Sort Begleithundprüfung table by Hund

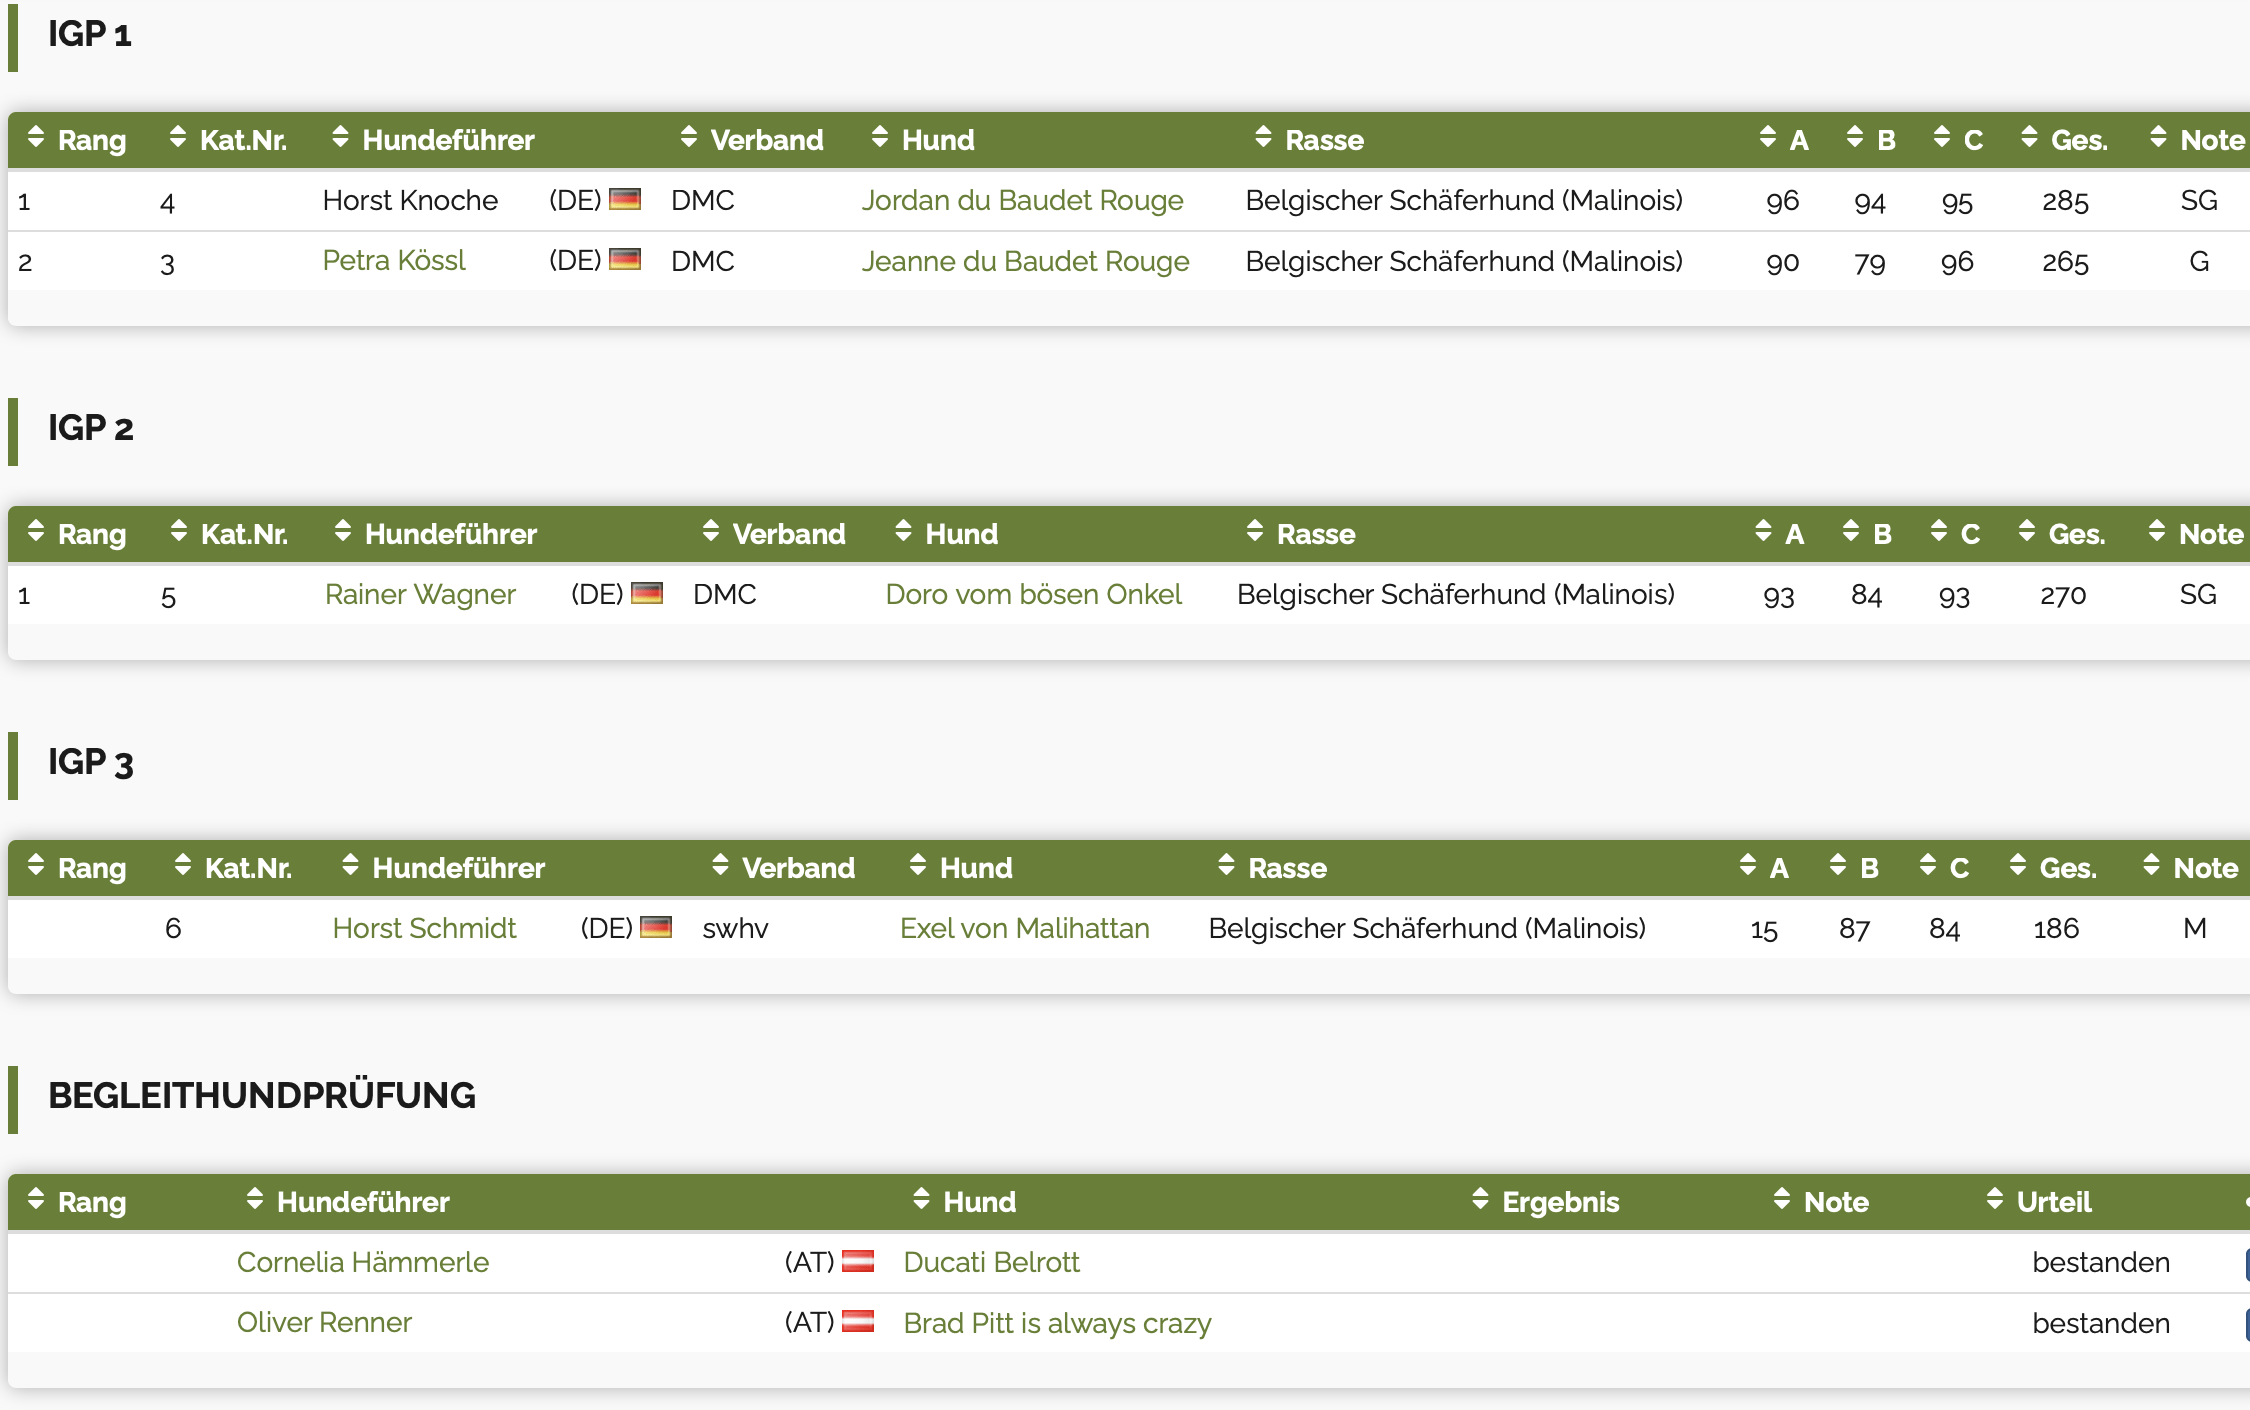tap(965, 1202)
